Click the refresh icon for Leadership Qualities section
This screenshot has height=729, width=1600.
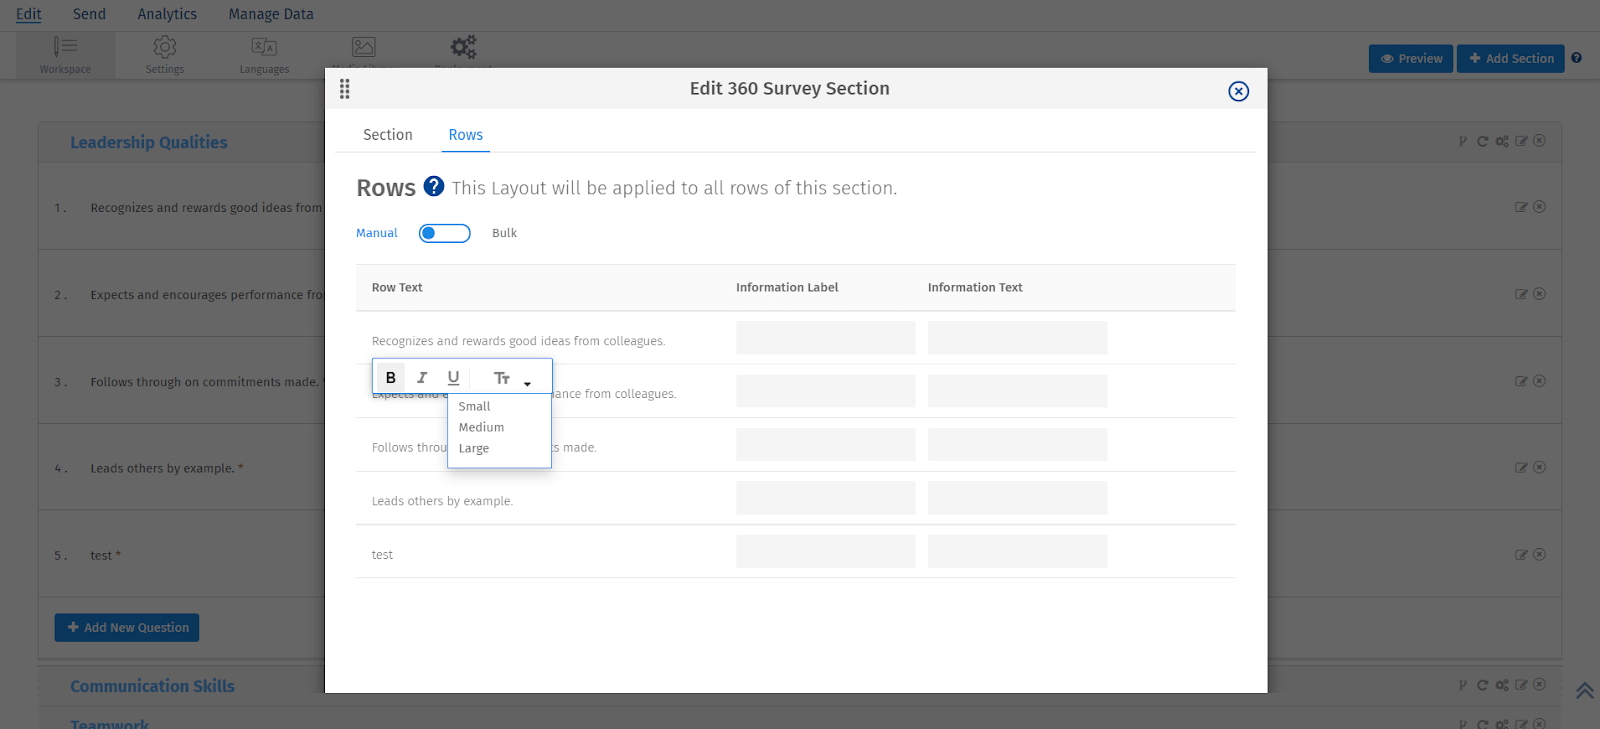click(x=1483, y=141)
